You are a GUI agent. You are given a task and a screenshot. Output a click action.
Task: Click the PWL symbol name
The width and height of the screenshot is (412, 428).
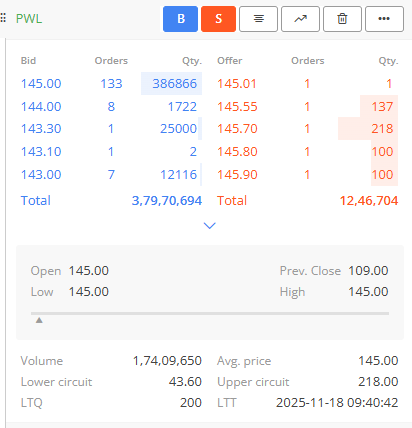coord(29,19)
